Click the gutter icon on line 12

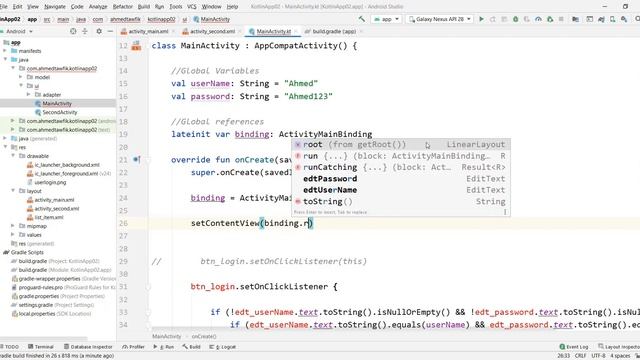click(136, 46)
